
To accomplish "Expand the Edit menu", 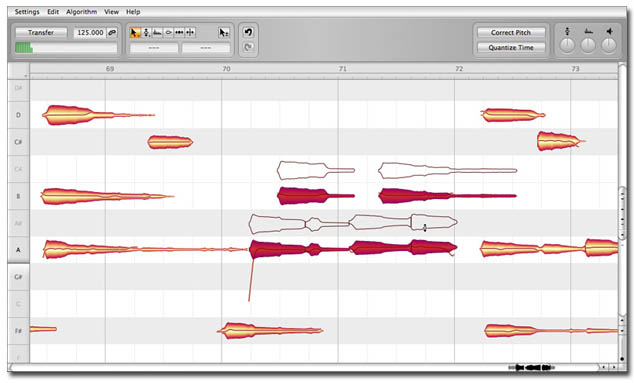I will pyautogui.click(x=53, y=12).
